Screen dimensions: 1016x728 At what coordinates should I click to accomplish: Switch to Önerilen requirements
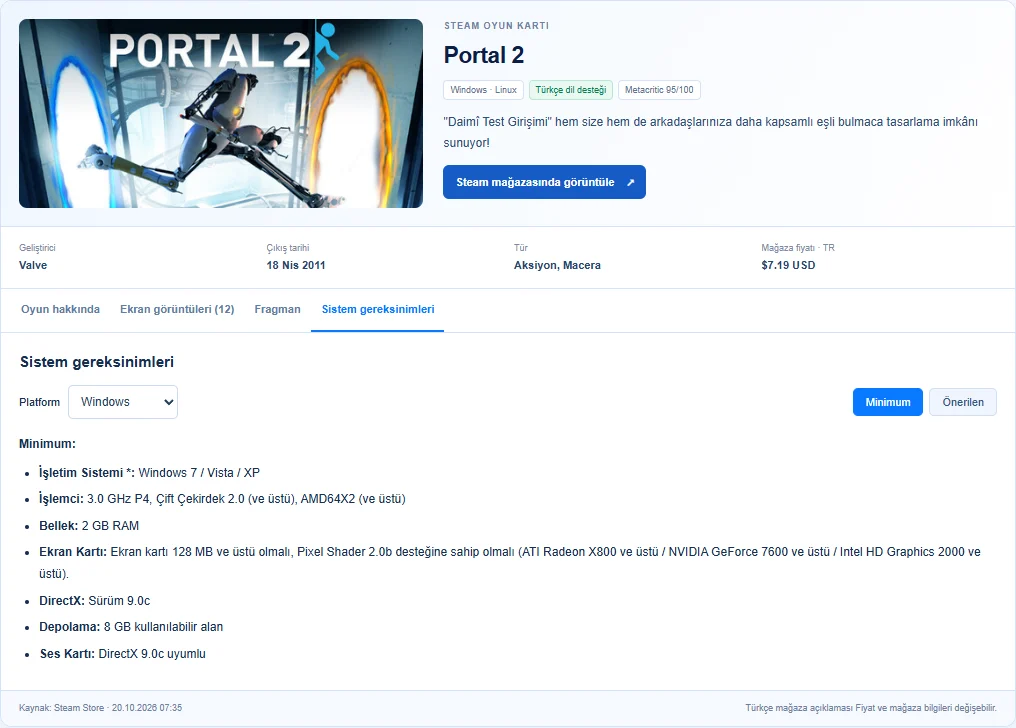click(x=963, y=402)
